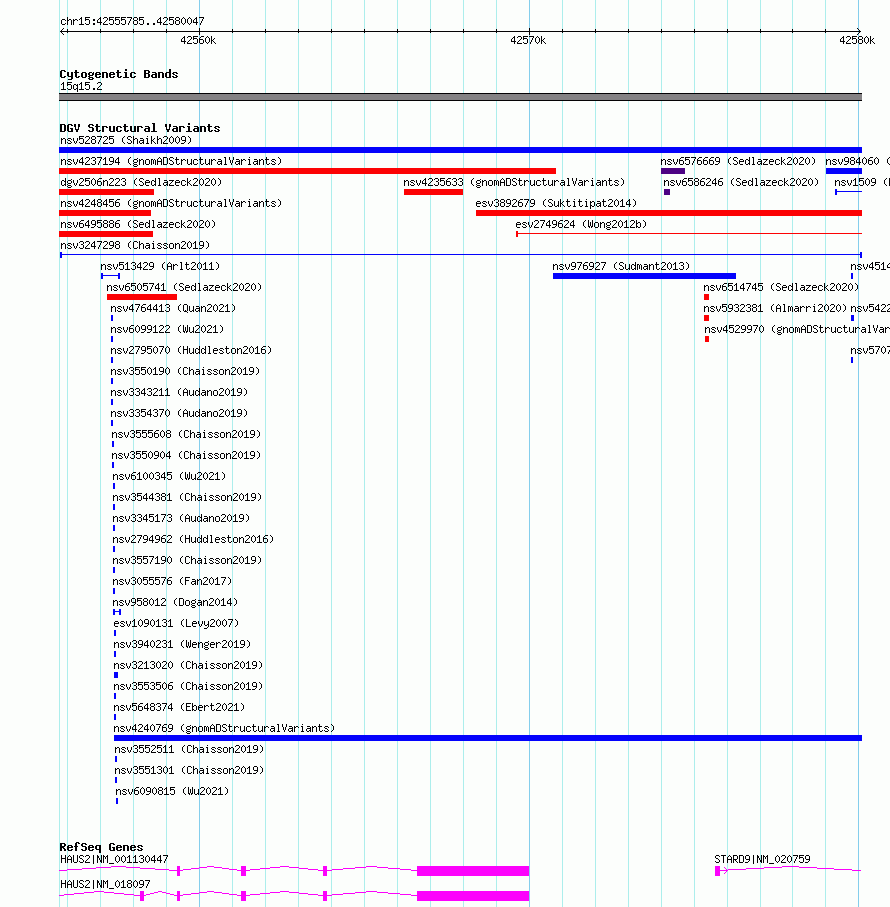Click the nsv6495886 (Sedlazeck2020) label
Image resolution: width=890 pixels, height=907 pixels.
tap(138, 224)
